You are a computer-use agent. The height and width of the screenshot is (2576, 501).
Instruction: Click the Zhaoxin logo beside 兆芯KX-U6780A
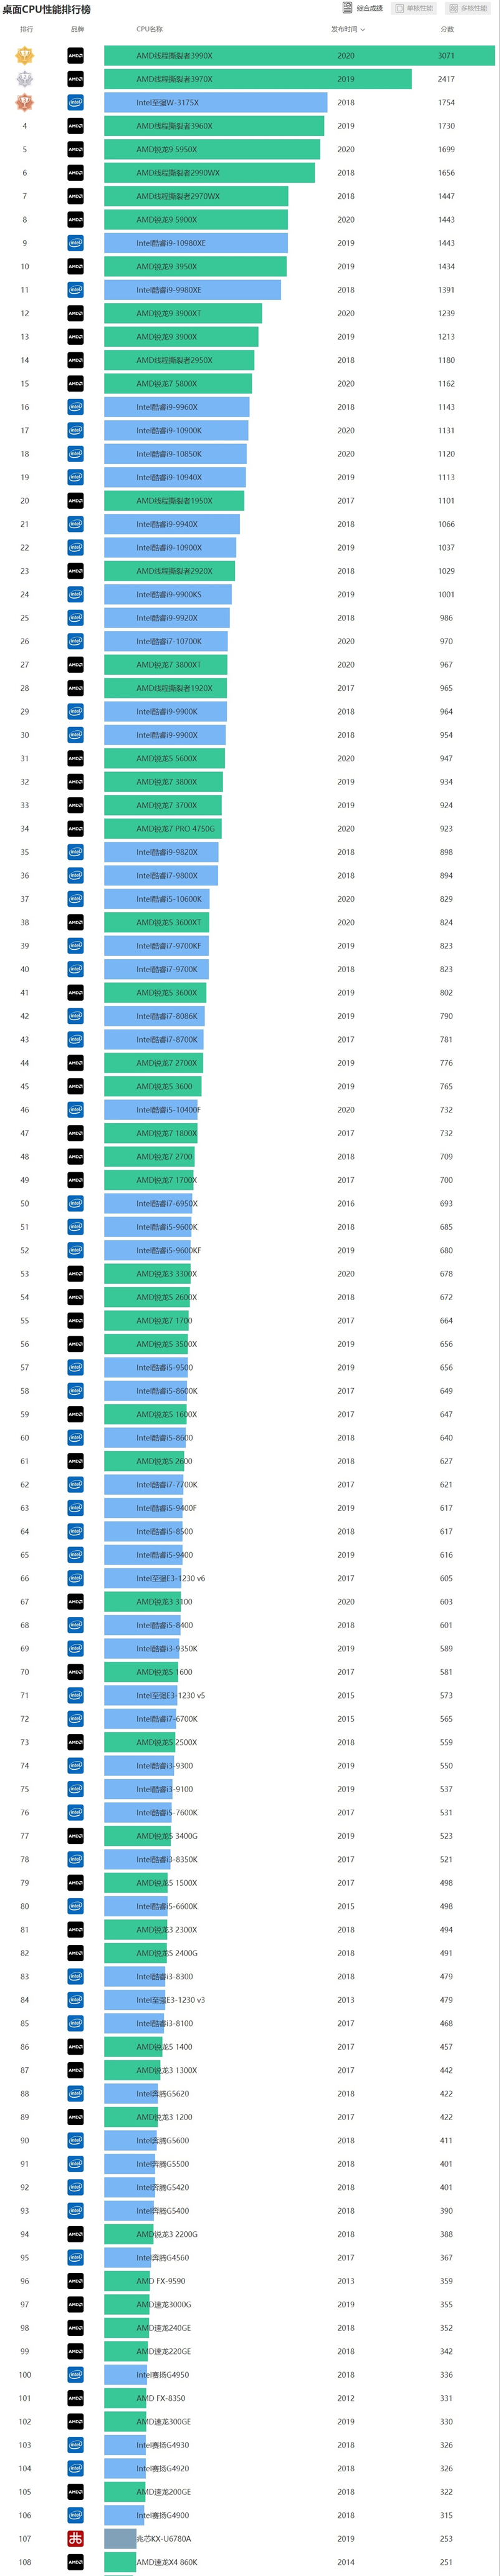(x=75, y=2538)
